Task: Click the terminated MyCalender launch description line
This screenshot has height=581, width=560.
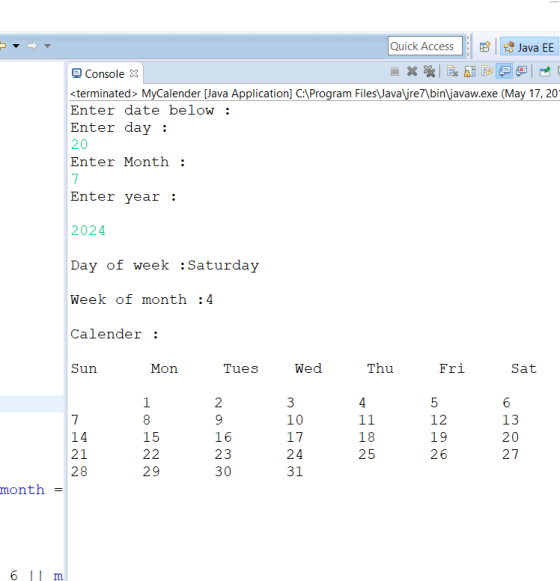Action: tap(315, 93)
